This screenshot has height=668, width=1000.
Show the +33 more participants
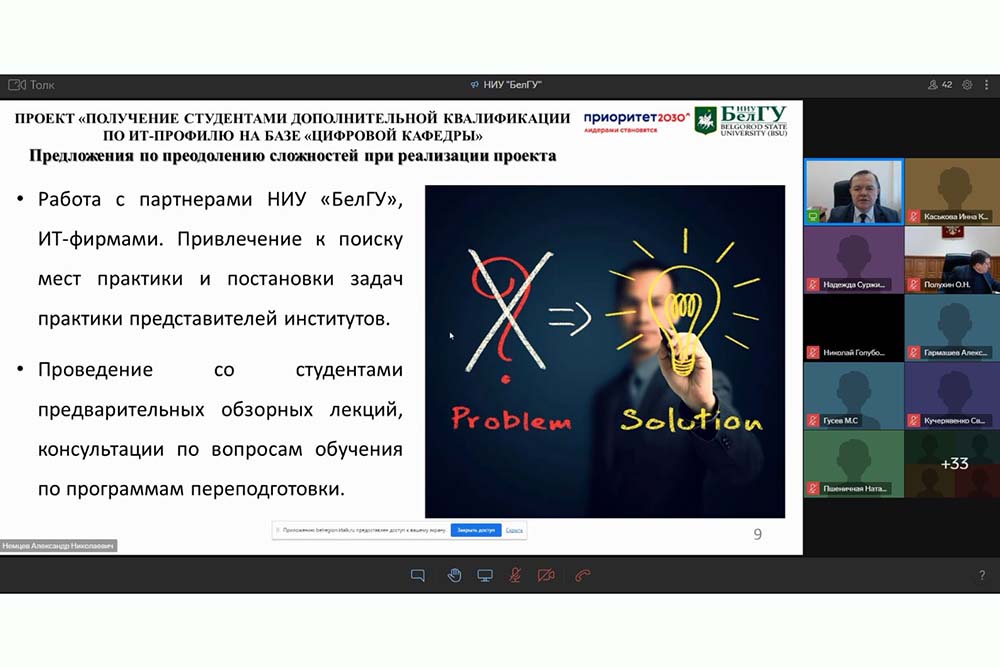(x=952, y=464)
